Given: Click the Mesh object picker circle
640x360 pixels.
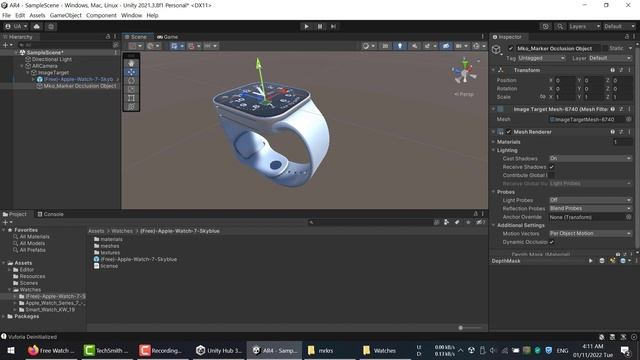Looking at the screenshot, I should (629, 120).
